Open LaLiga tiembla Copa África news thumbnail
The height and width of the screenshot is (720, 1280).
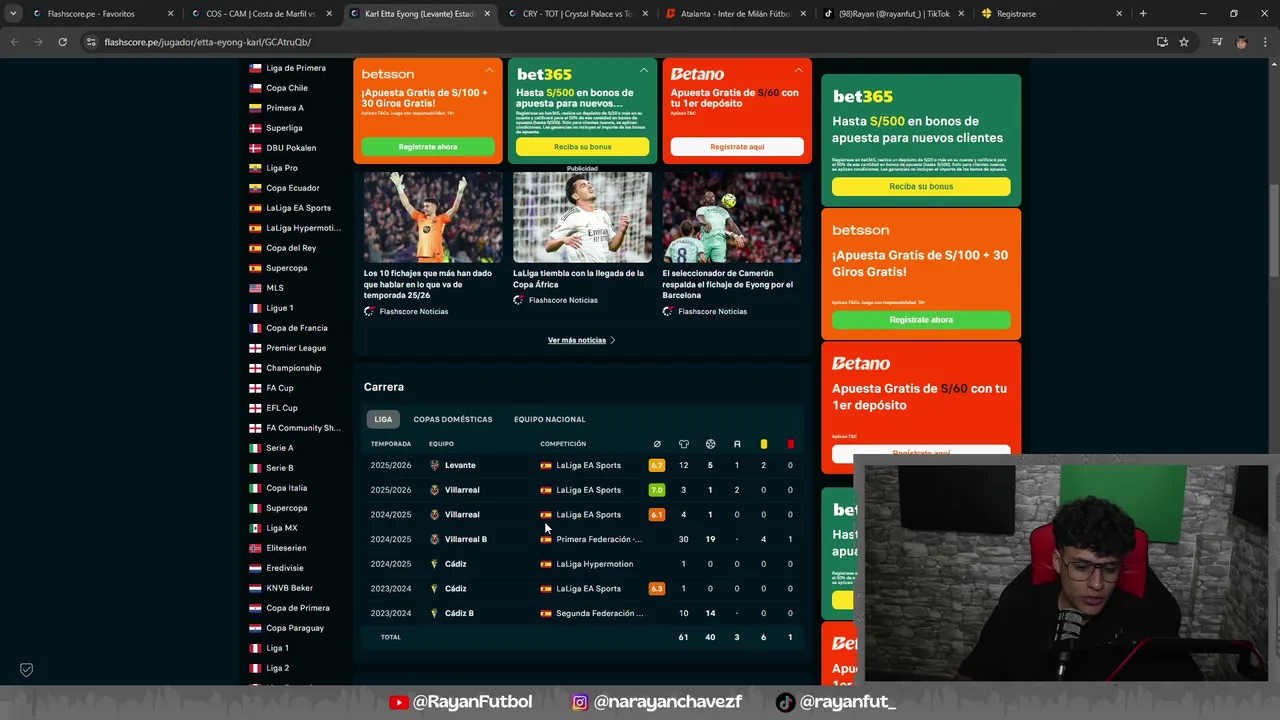coord(582,217)
